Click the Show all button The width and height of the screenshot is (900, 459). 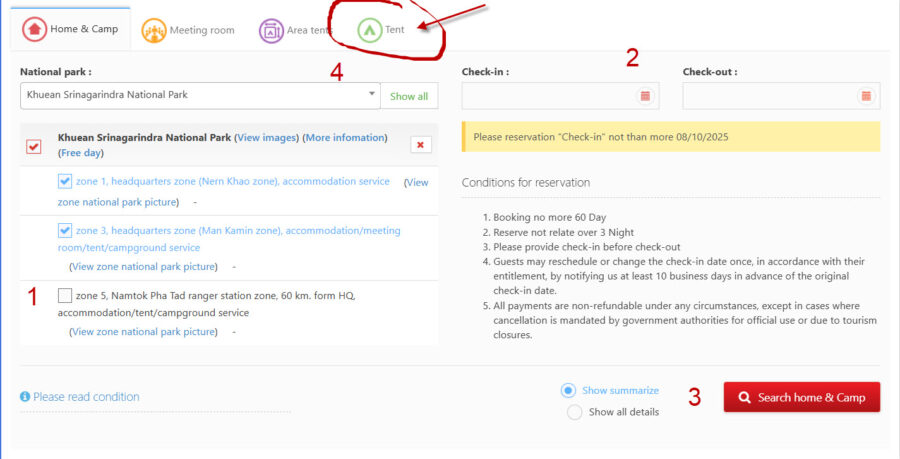tap(409, 96)
